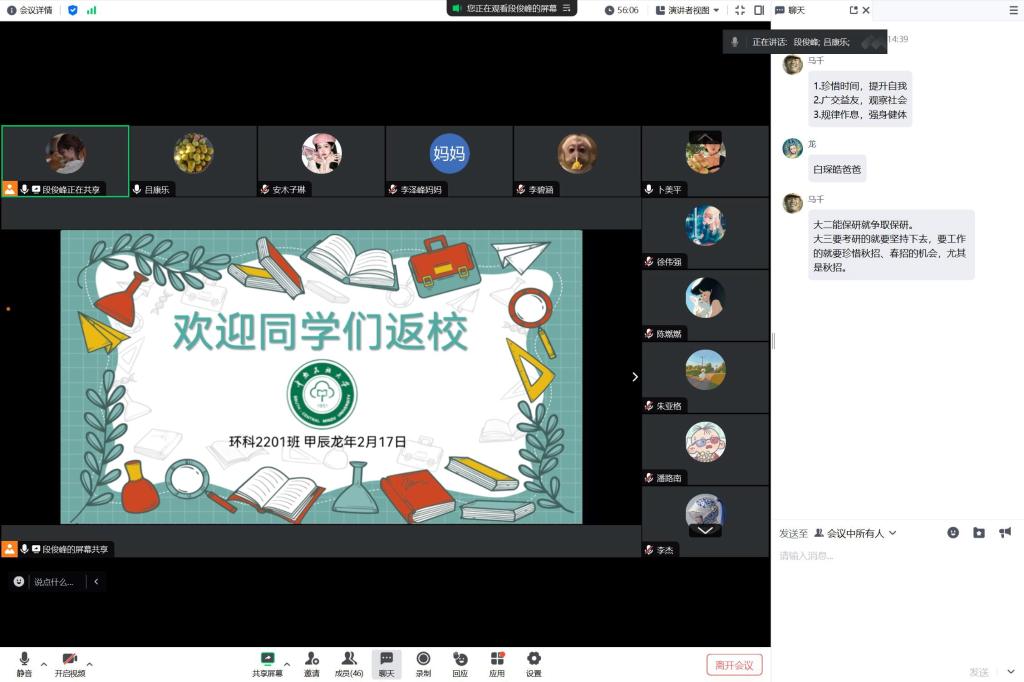1024x682 pixels.
Task: Toggle the chat panel from toolbar
Action: pos(386,662)
